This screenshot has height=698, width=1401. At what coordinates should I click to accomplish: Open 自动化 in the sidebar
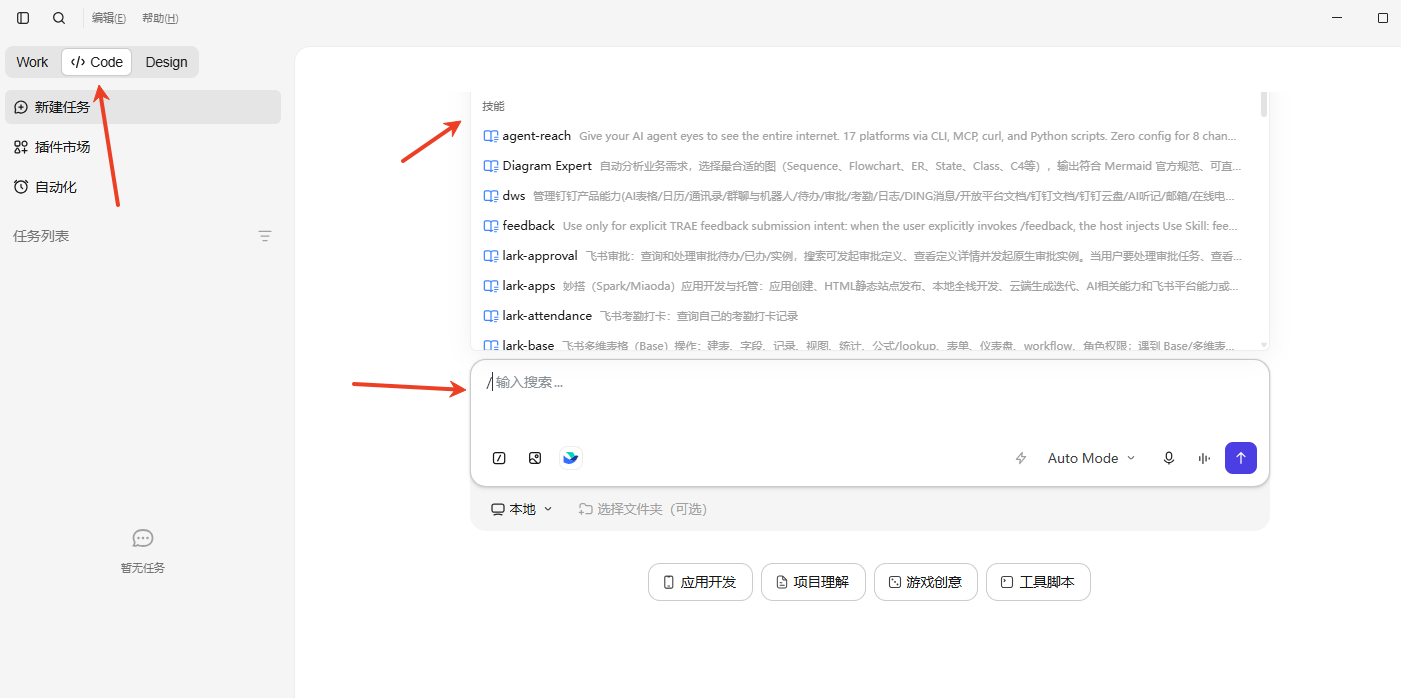(143, 187)
